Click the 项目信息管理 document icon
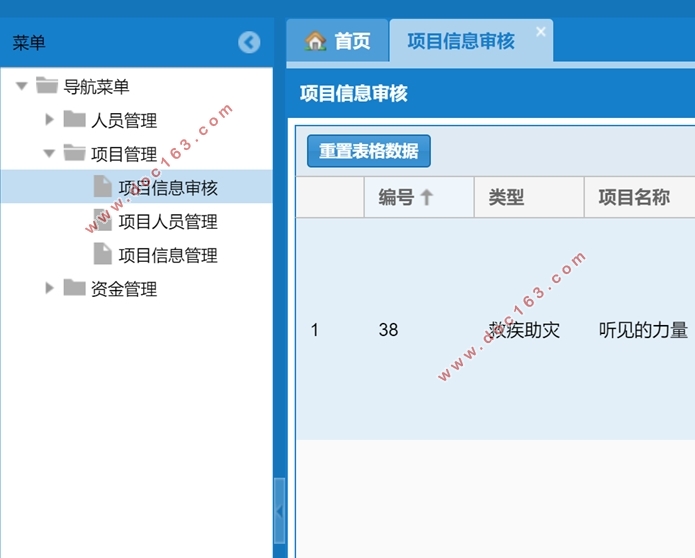Image resolution: width=695 pixels, height=558 pixels. [x=102, y=254]
